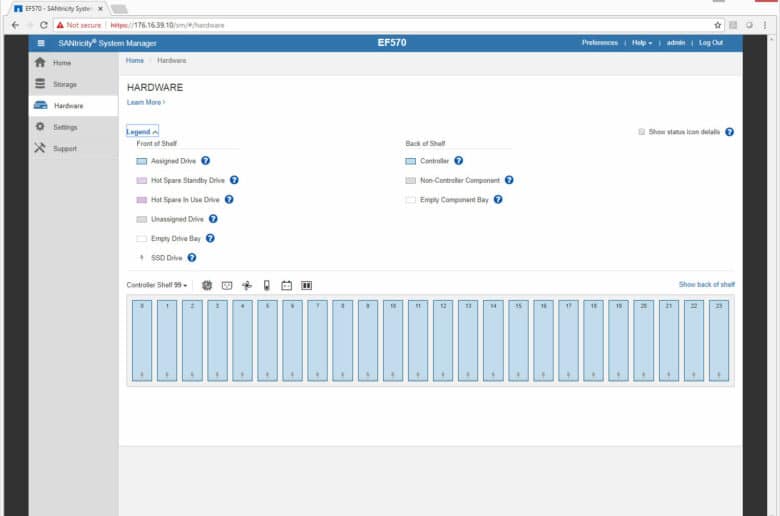Click the Assigned Drive legend label
The image size is (780, 516).
(x=173, y=161)
